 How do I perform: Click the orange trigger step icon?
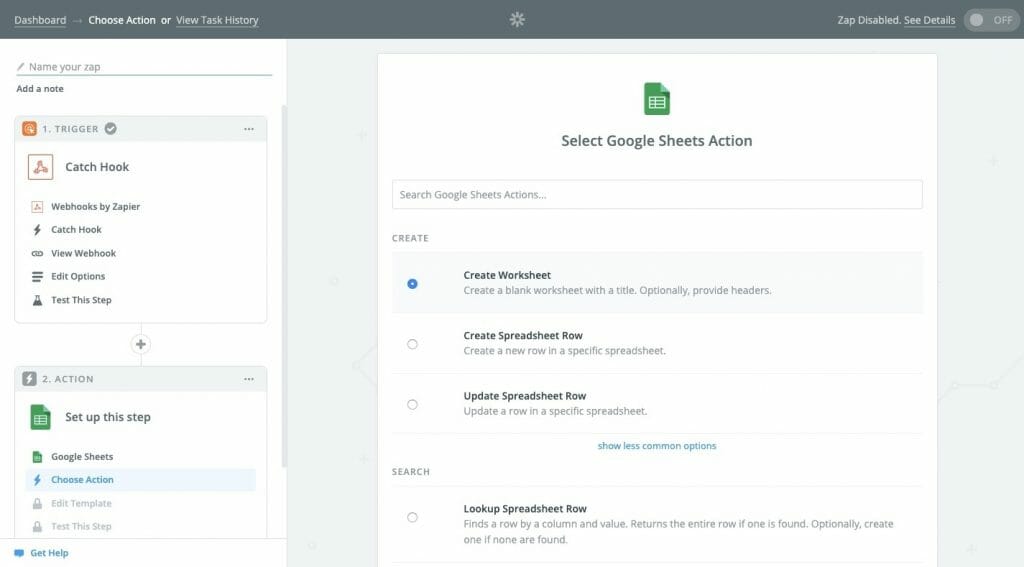(29, 129)
